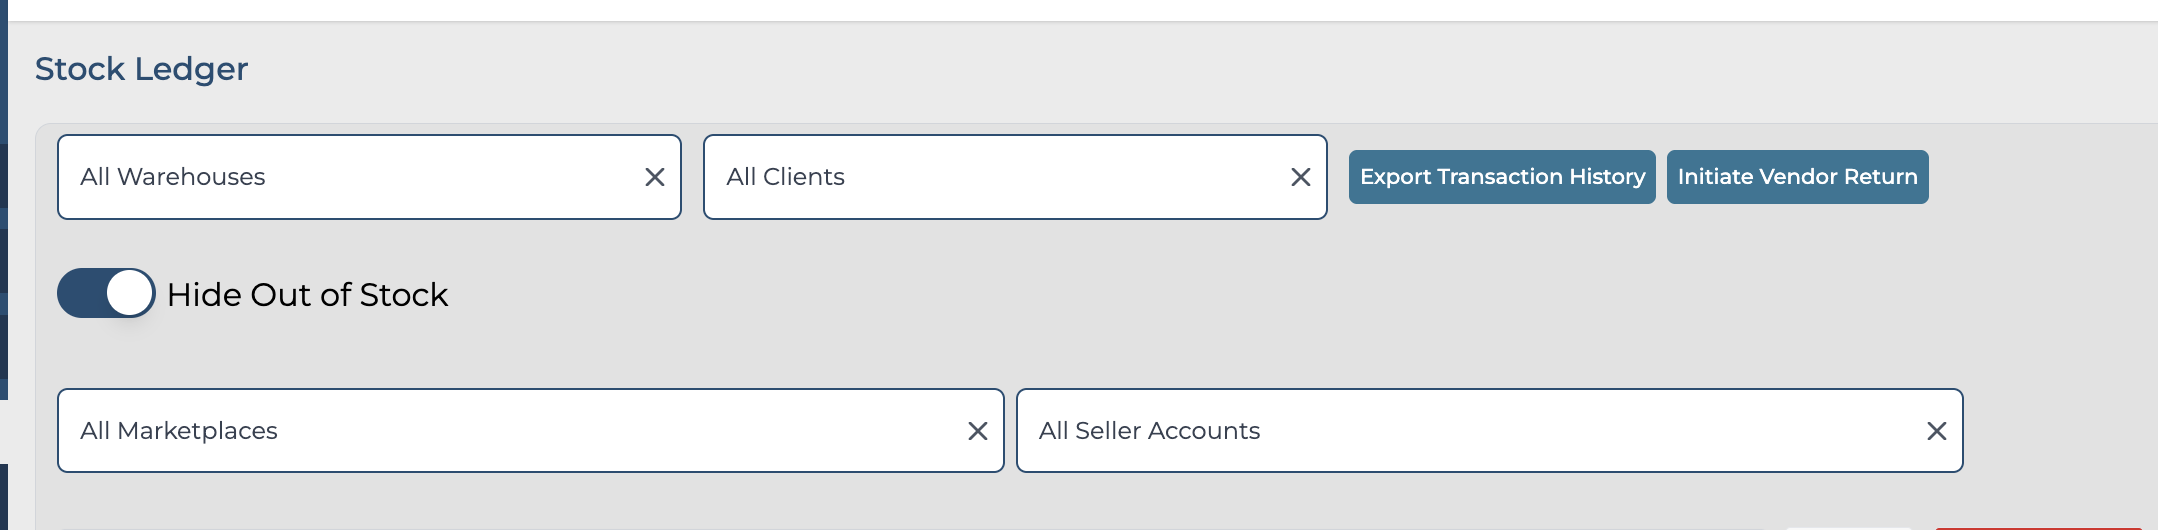
Task: Open the All Warehouses dropdown
Action: [350, 177]
